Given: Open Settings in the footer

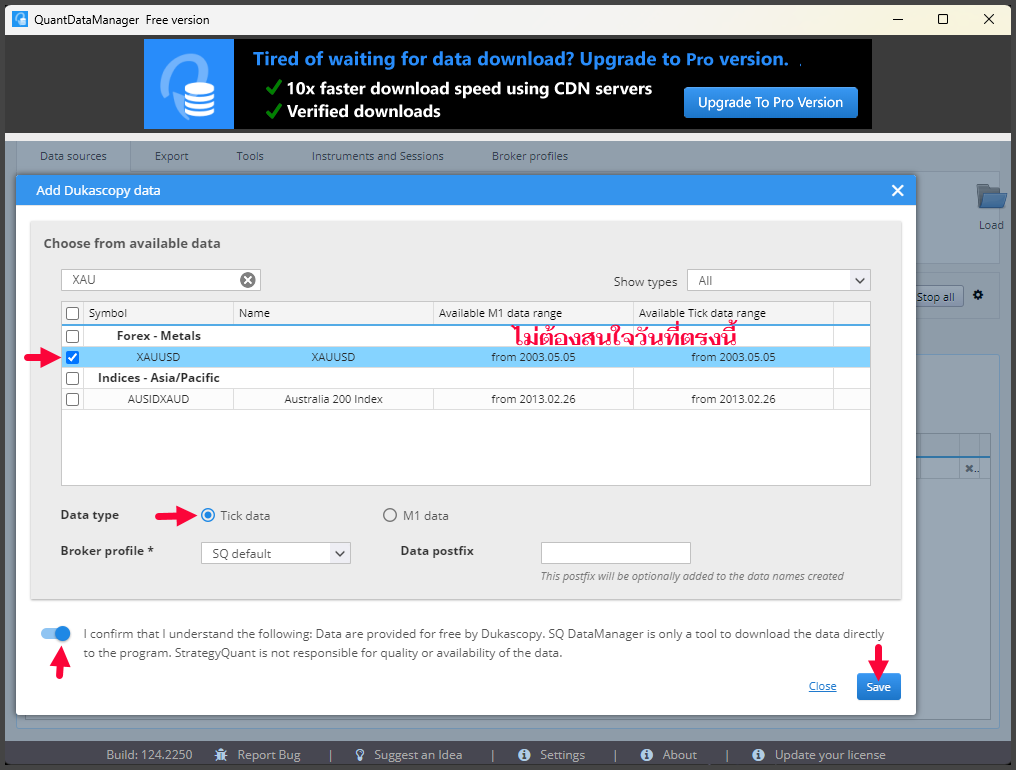Looking at the screenshot, I should [562, 755].
